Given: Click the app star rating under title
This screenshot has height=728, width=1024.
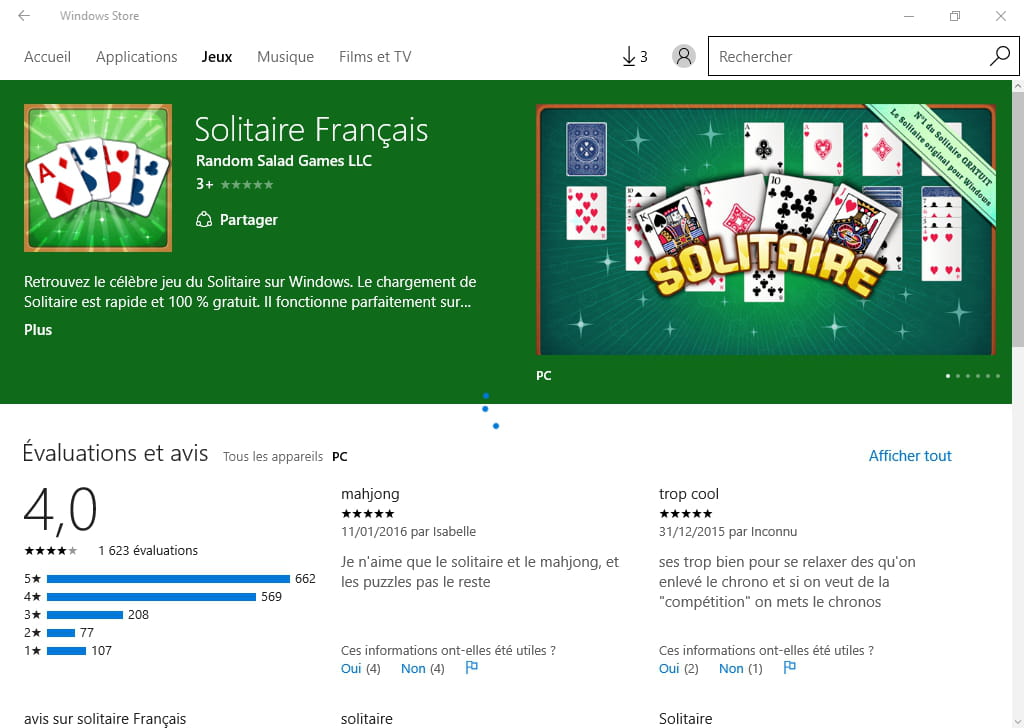Looking at the screenshot, I should pos(247,185).
